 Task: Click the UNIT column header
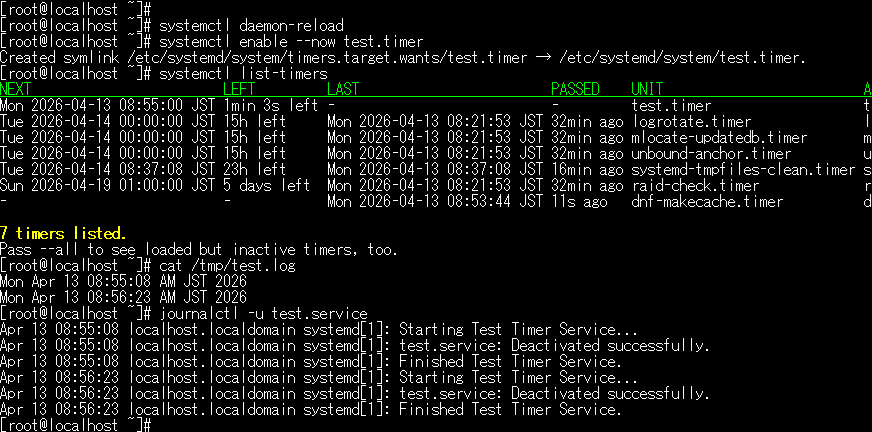point(647,89)
